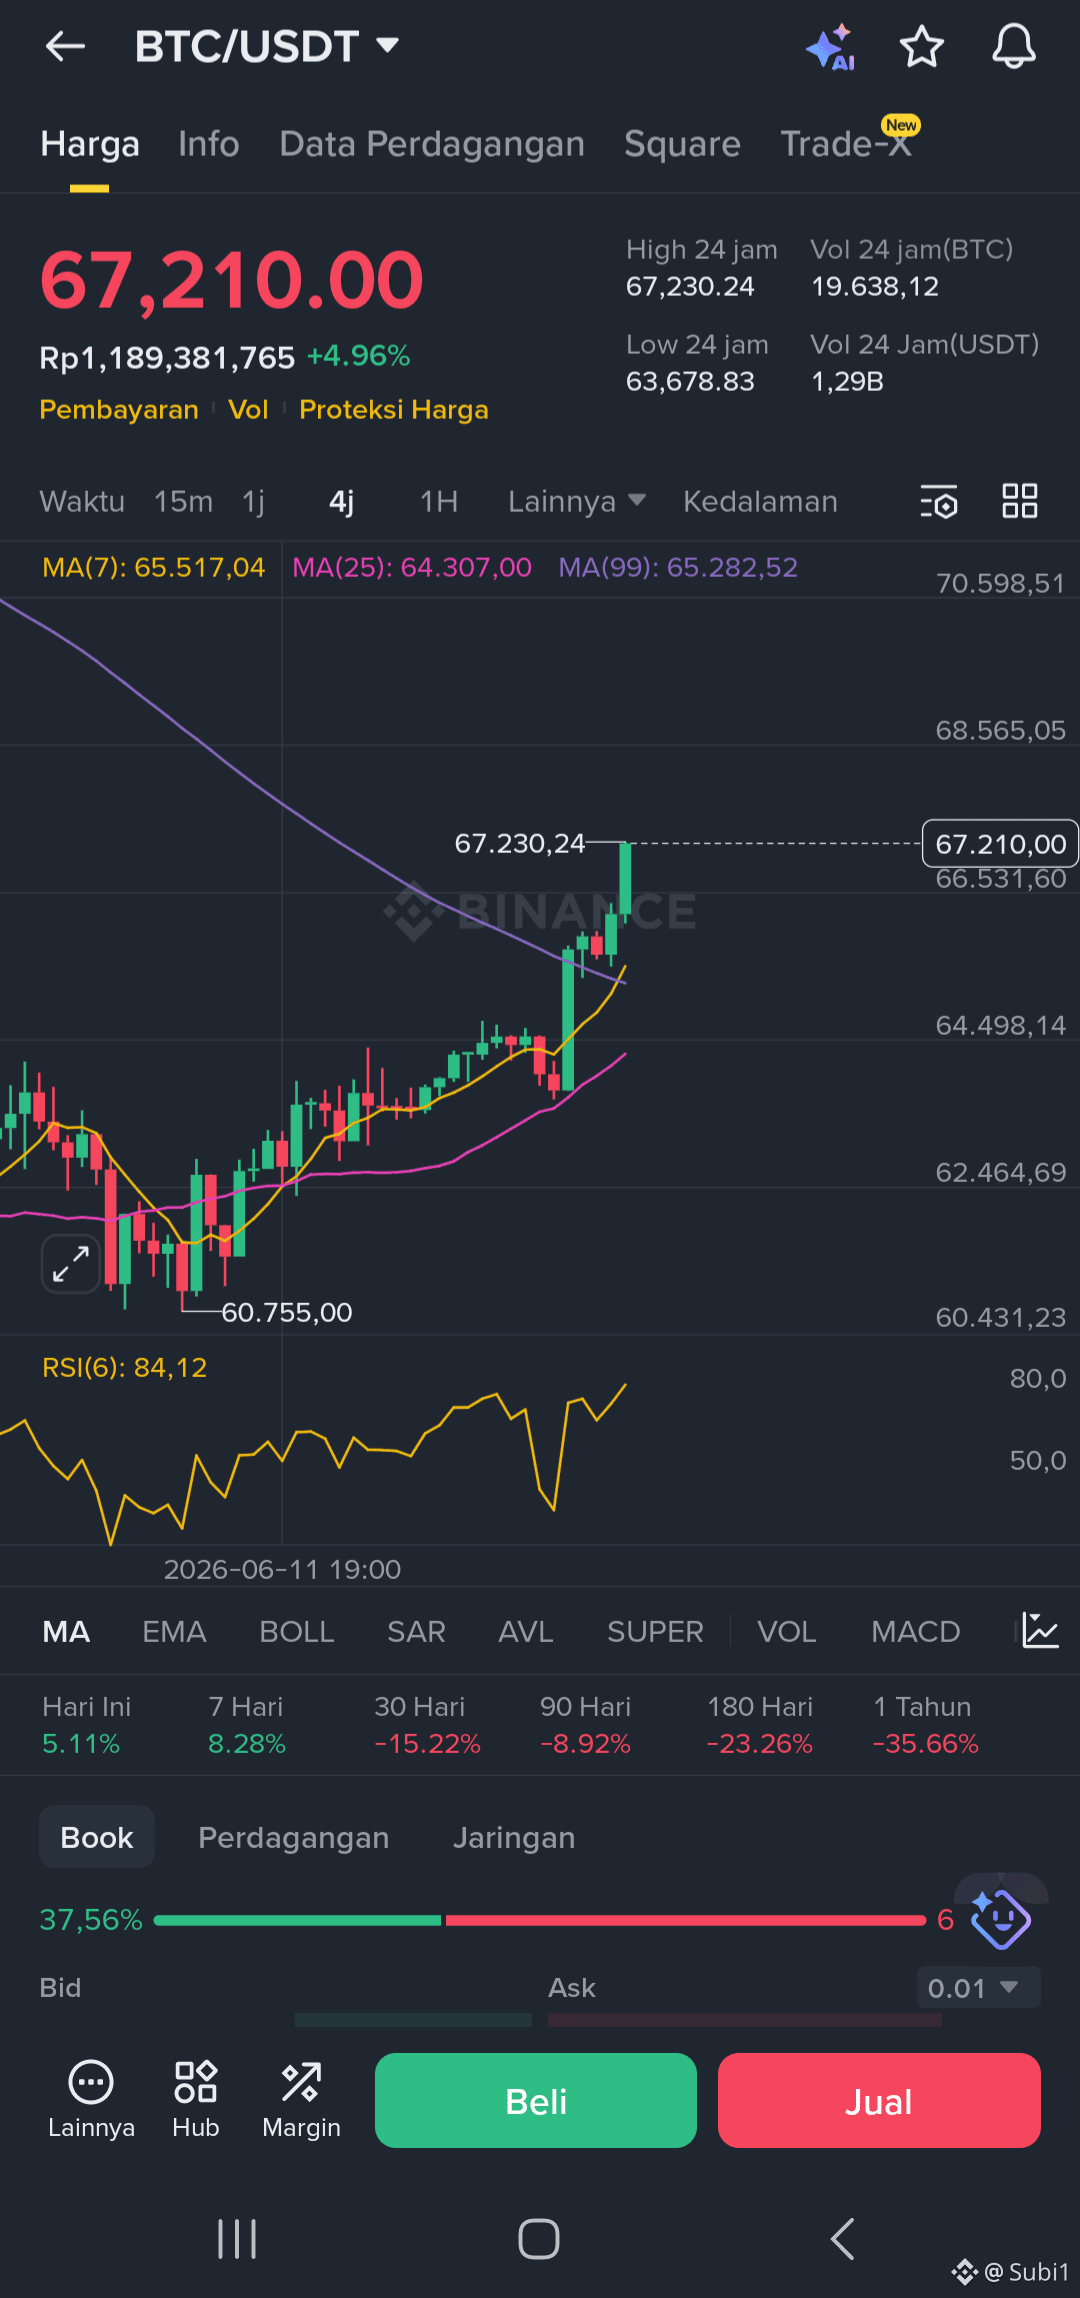
Task: Open the AI assistant sparkle icon
Action: pos(831,47)
